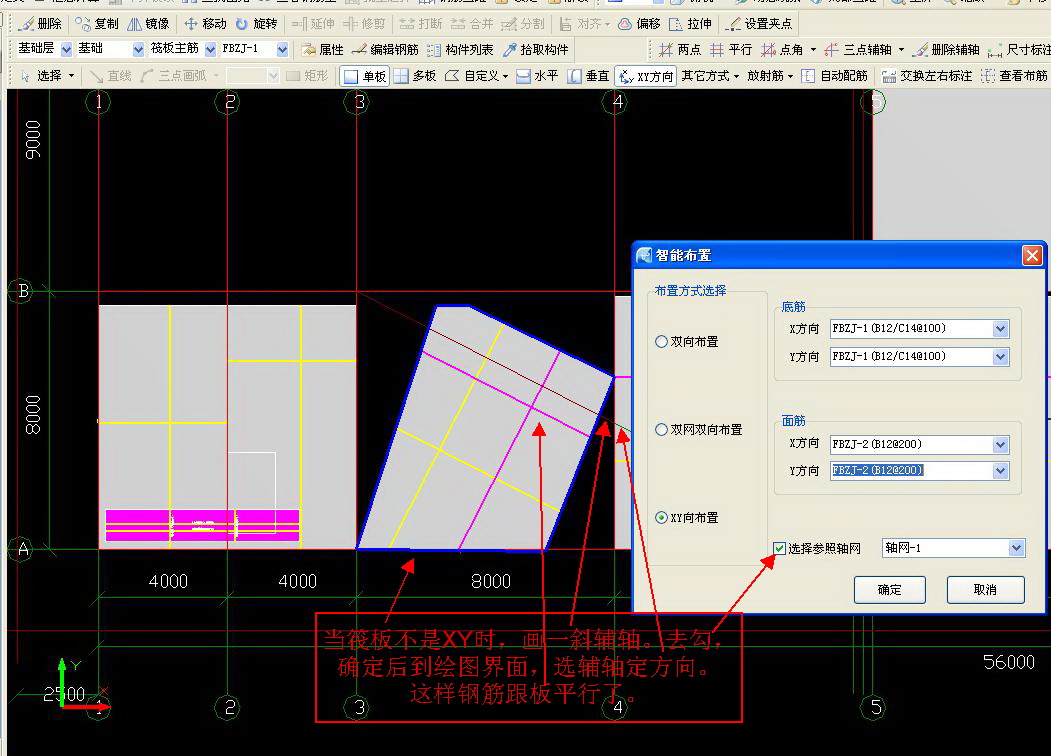Click 尺寸标注 dimension tool
The image size is (1051, 756).
[1019, 50]
